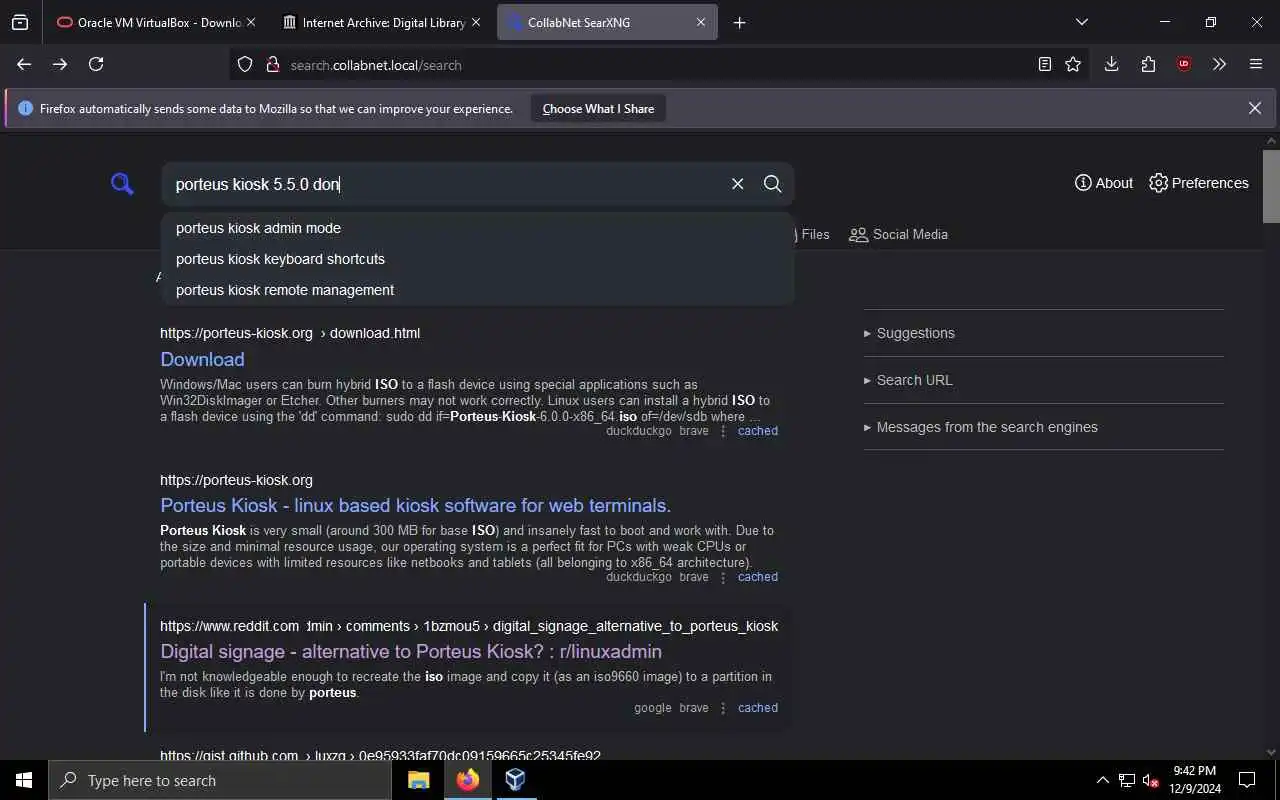Open the Downloads panel
The width and height of the screenshot is (1280, 800).
(1111, 64)
